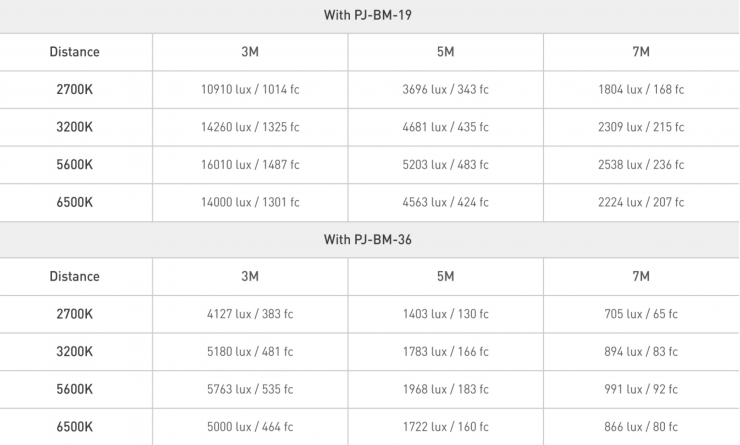
Task: Select the 14000 lux / 1301 fc cell
Action: click(x=250, y=202)
